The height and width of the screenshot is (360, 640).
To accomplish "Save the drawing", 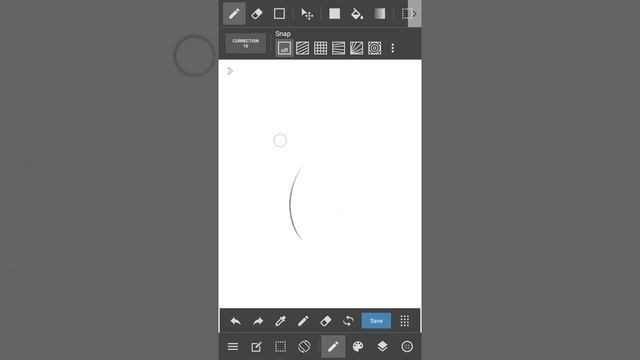I will (x=376, y=321).
